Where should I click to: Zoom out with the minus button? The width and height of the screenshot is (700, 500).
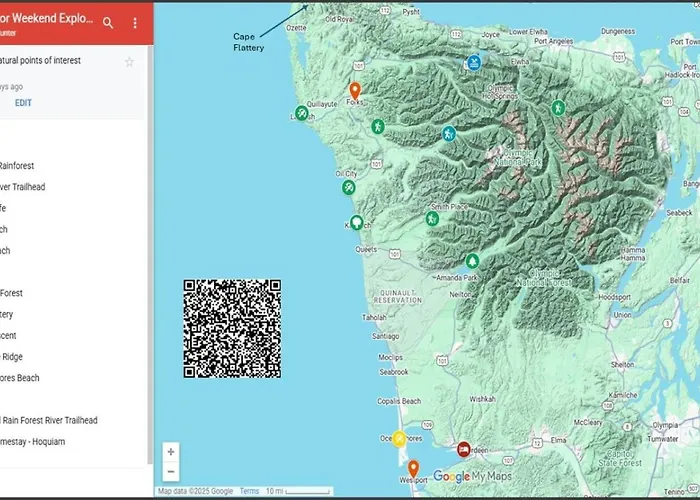coord(171,471)
